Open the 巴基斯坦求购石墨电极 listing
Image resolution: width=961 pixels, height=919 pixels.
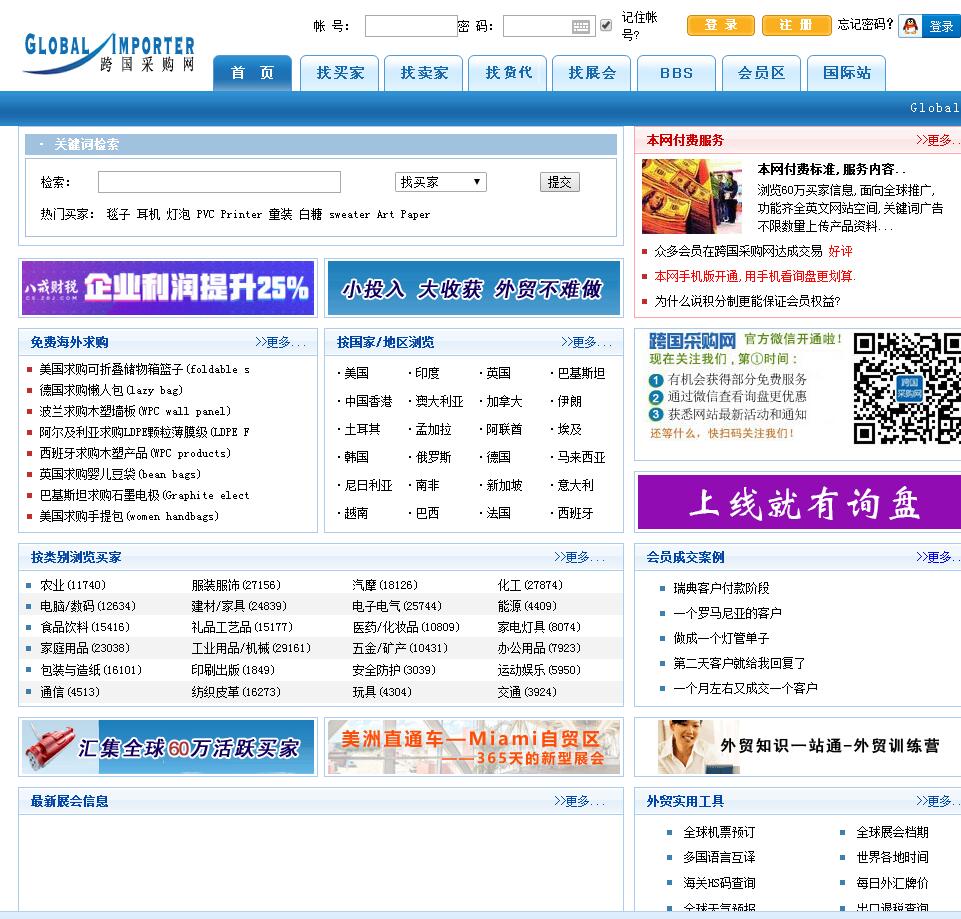pyautogui.click(x=144, y=495)
